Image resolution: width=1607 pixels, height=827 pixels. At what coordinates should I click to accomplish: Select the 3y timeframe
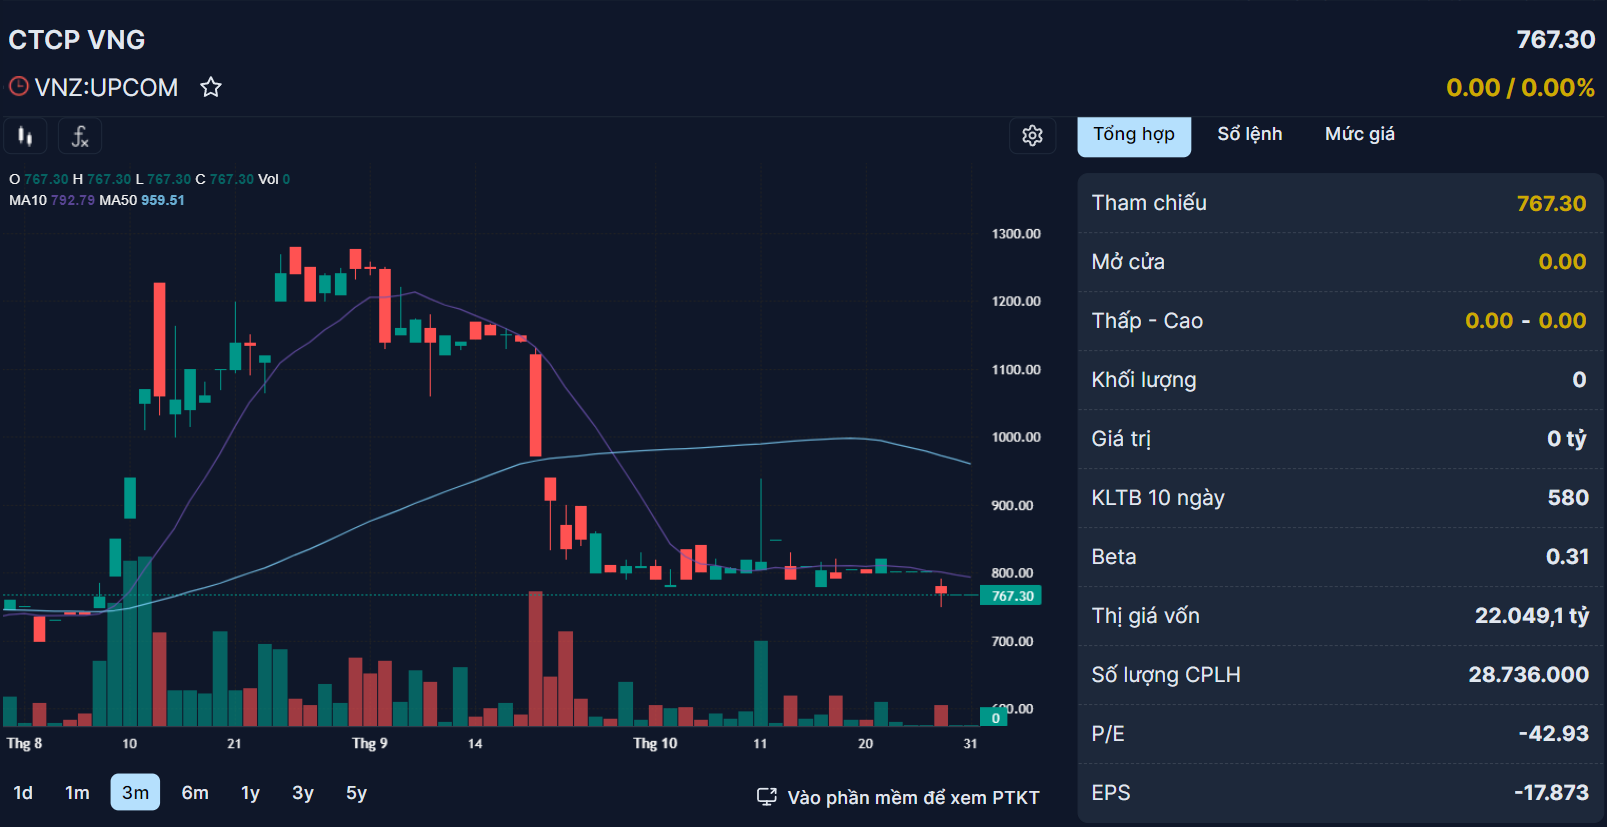click(303, 793)
